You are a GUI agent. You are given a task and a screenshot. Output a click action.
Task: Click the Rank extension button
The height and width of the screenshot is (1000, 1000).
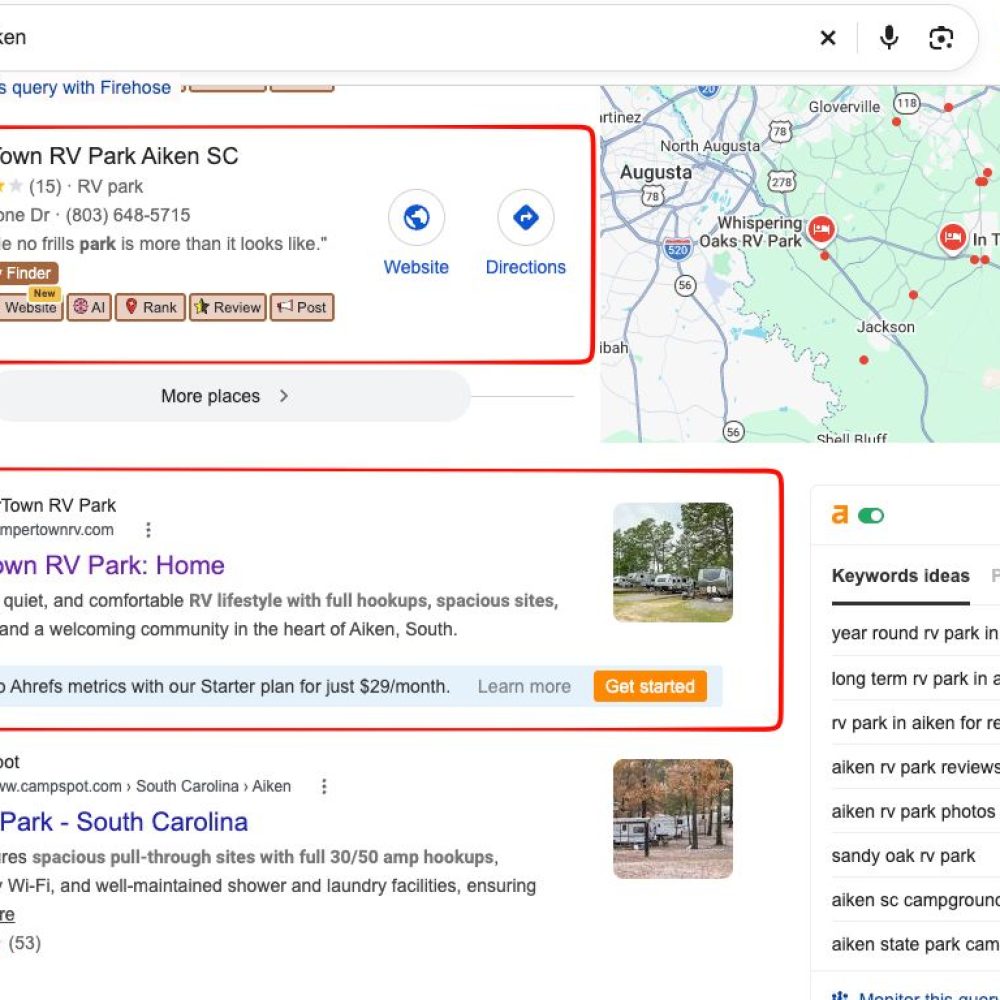pos(151,307)
